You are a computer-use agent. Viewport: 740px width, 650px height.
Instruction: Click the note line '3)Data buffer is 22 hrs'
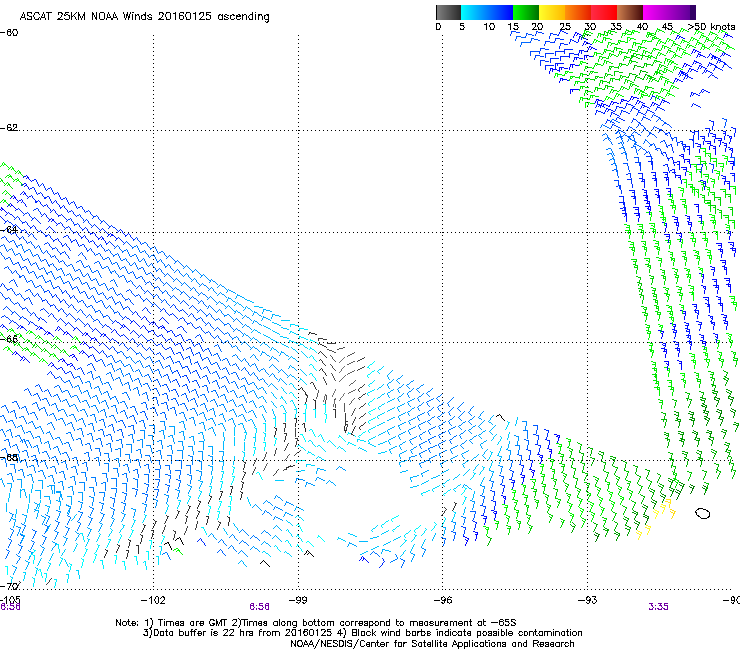[362, 633]
